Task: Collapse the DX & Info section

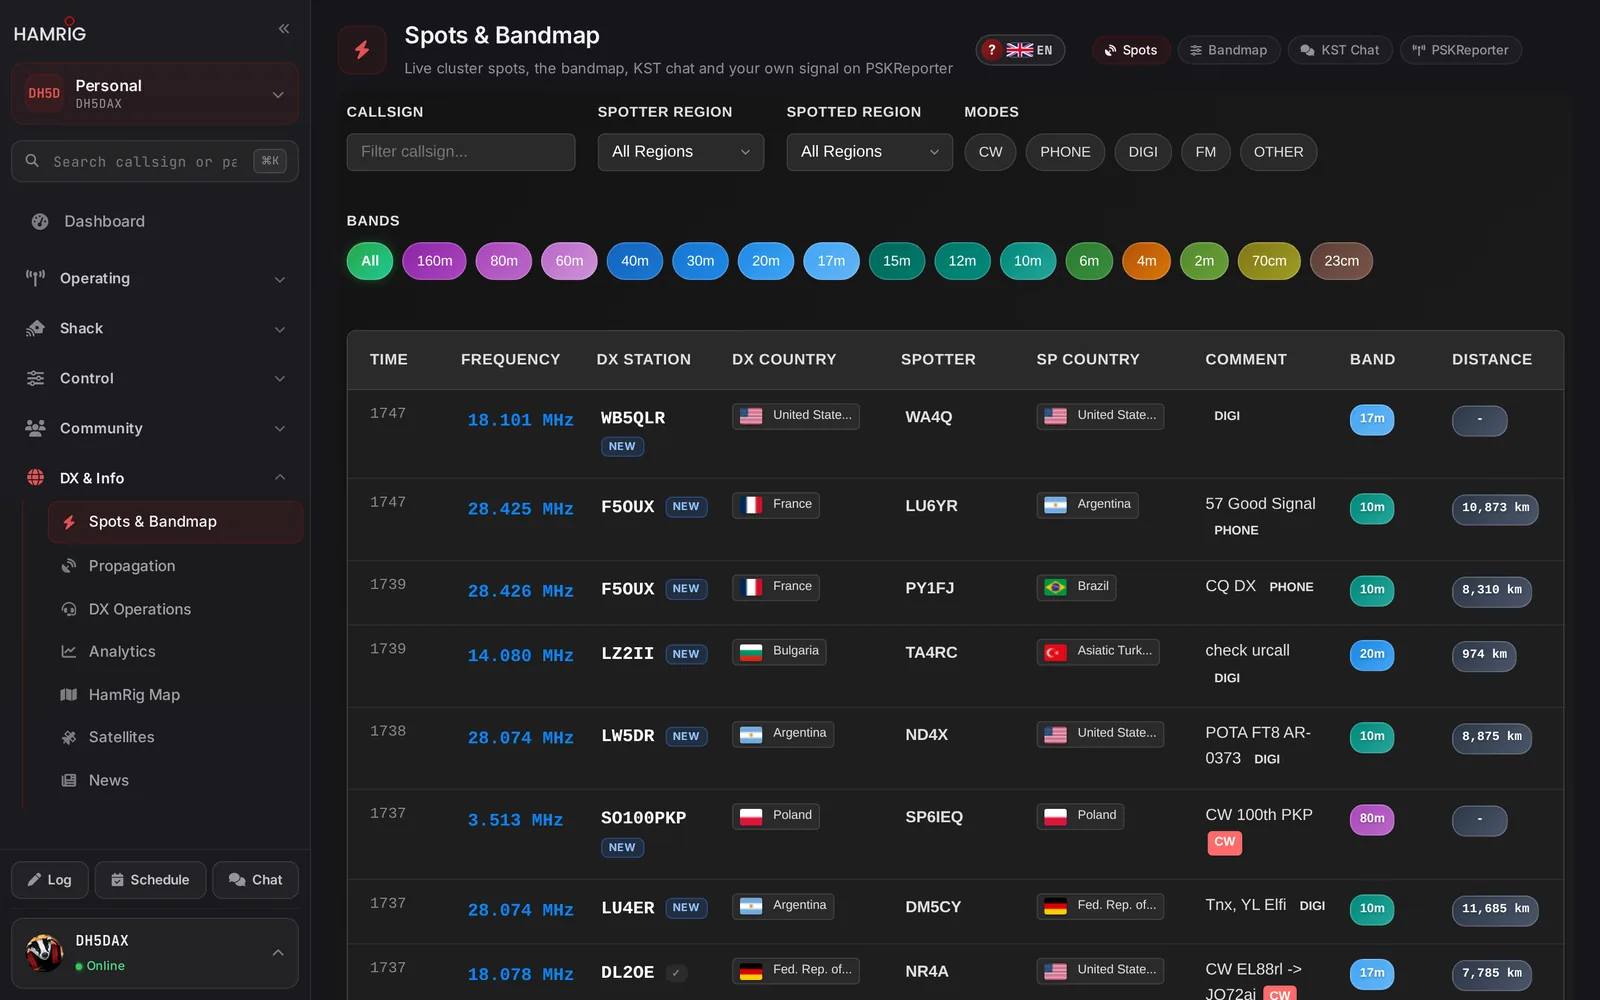Action: pos(155,478)
